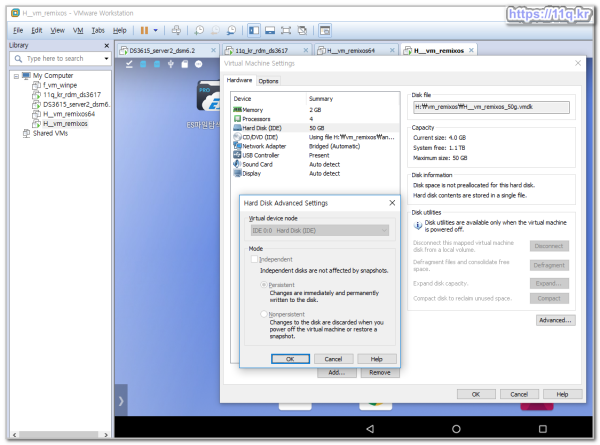Select the CD/DVD (IDE) device row
The width and height of the screenshot is (600, 445).
[315, 137]
